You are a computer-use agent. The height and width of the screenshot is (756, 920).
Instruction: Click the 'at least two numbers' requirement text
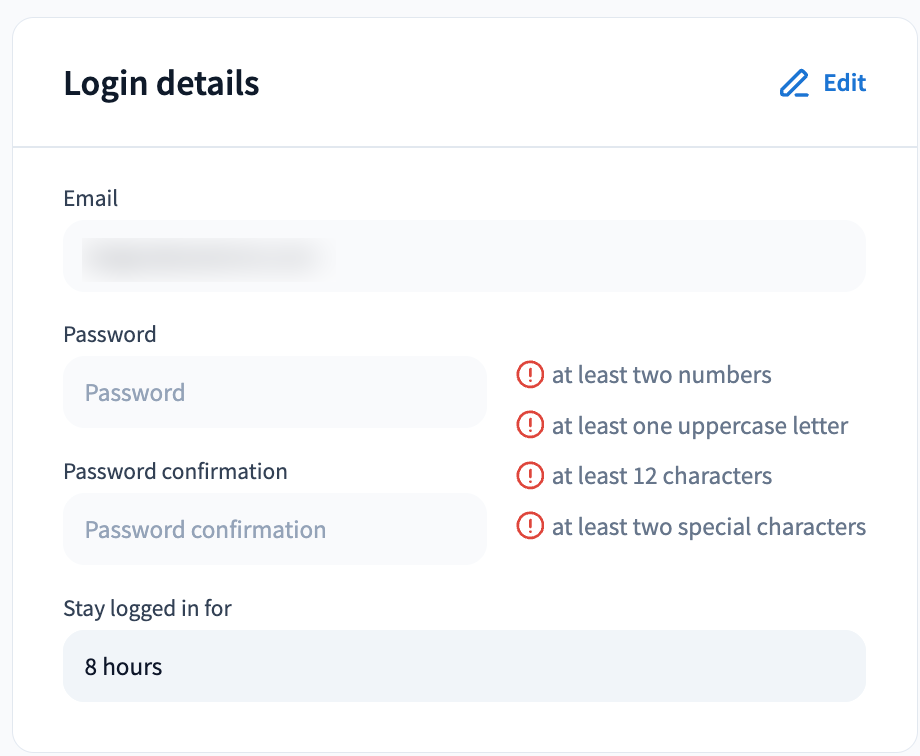(x=661, y=375)
